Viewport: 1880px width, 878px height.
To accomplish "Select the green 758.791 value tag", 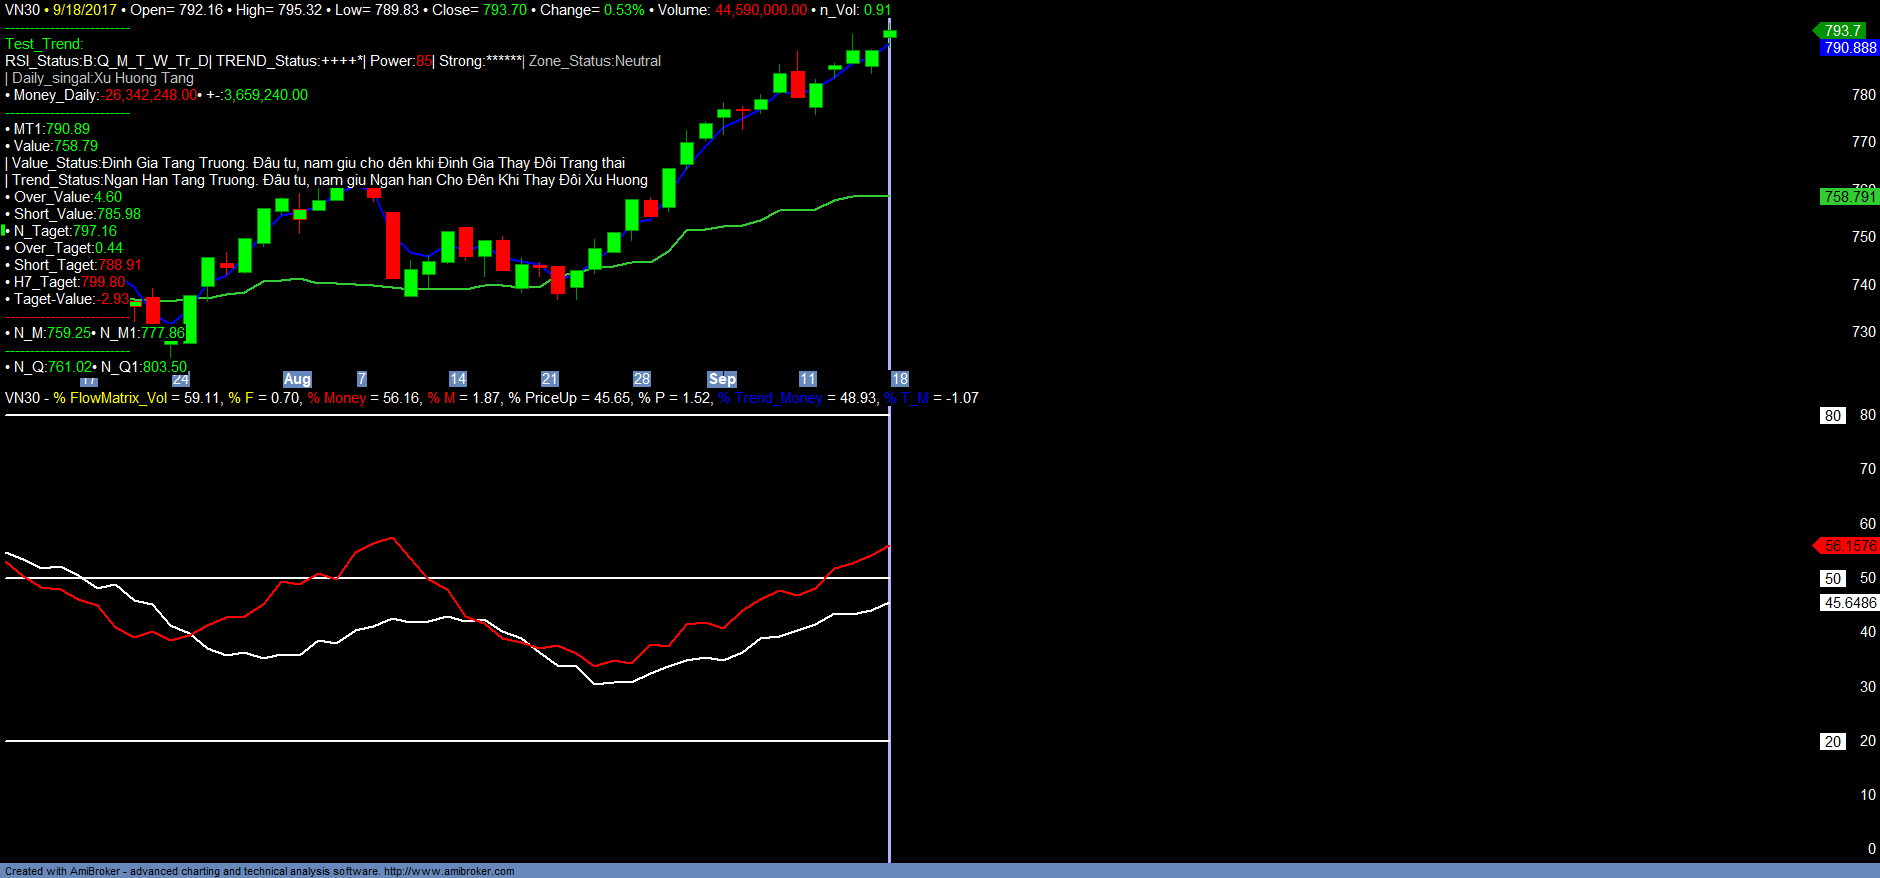I will (1850, 197).
